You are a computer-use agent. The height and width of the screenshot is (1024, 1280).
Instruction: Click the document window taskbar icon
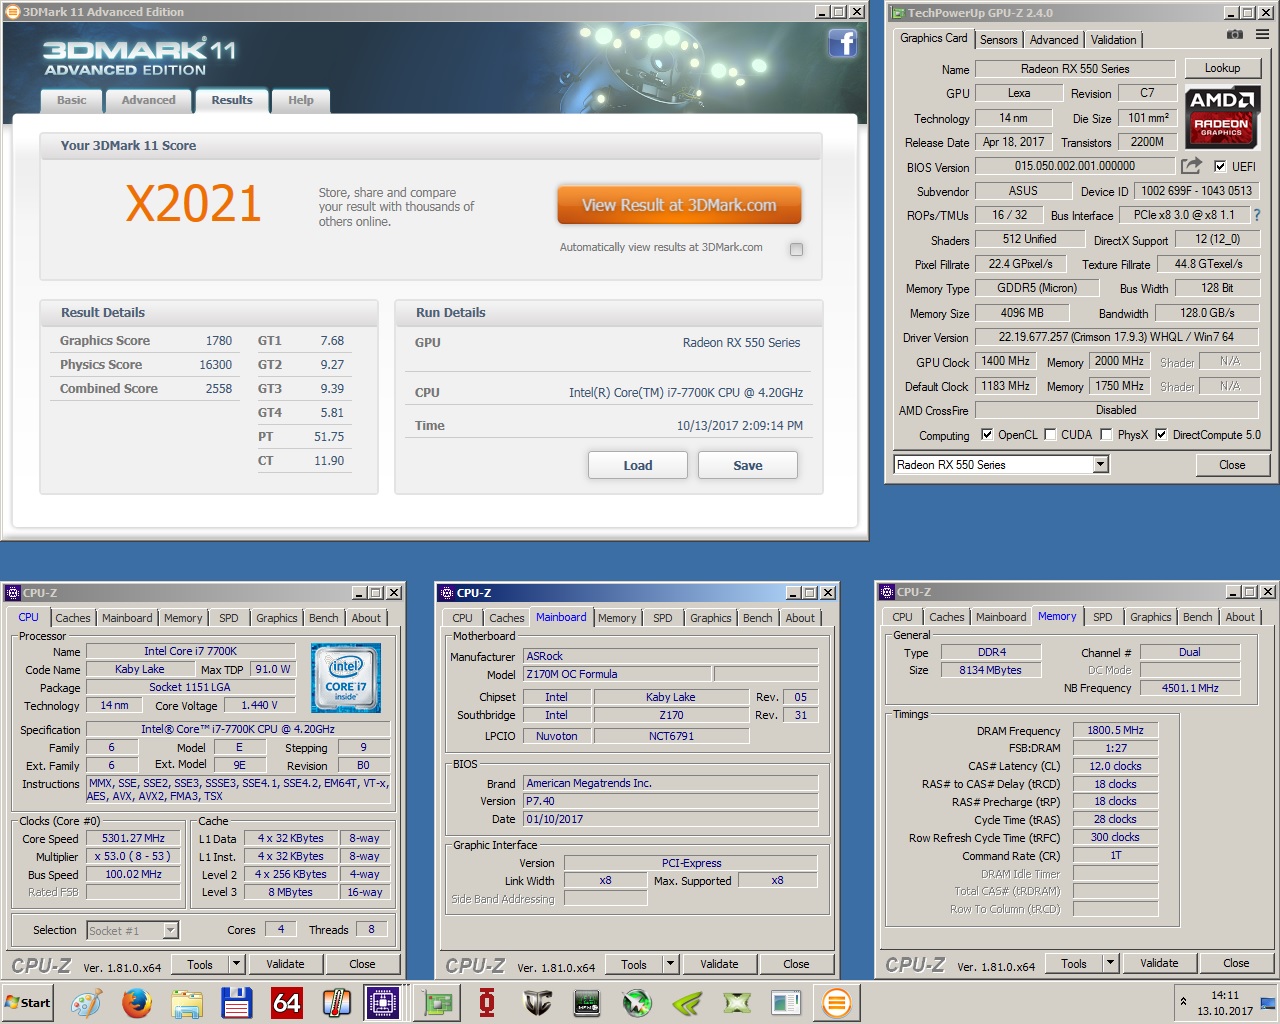click(787, 1002)
